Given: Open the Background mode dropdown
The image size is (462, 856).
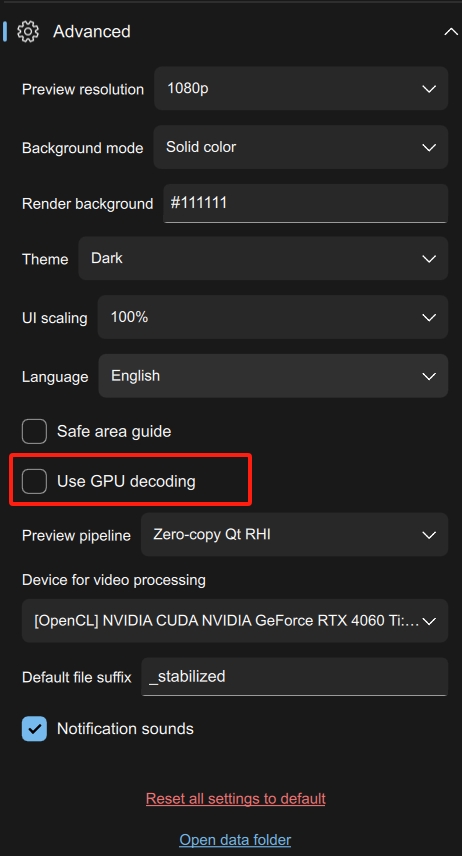Looking at the screenshot, I should pos(300,147).
